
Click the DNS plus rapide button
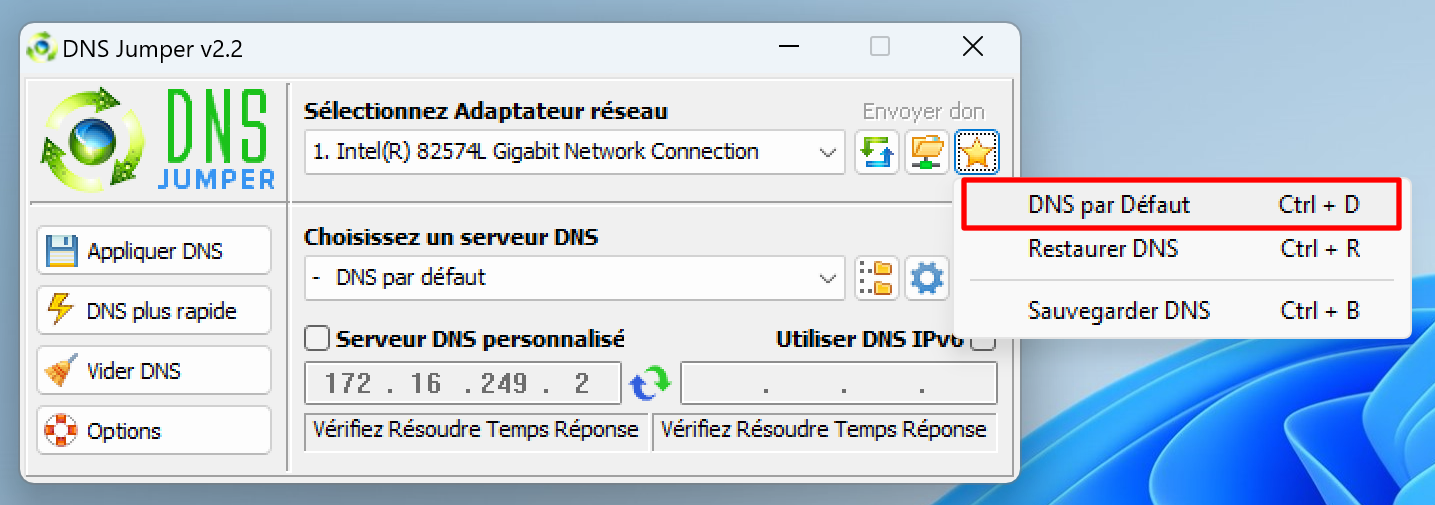tap(154, 310)
